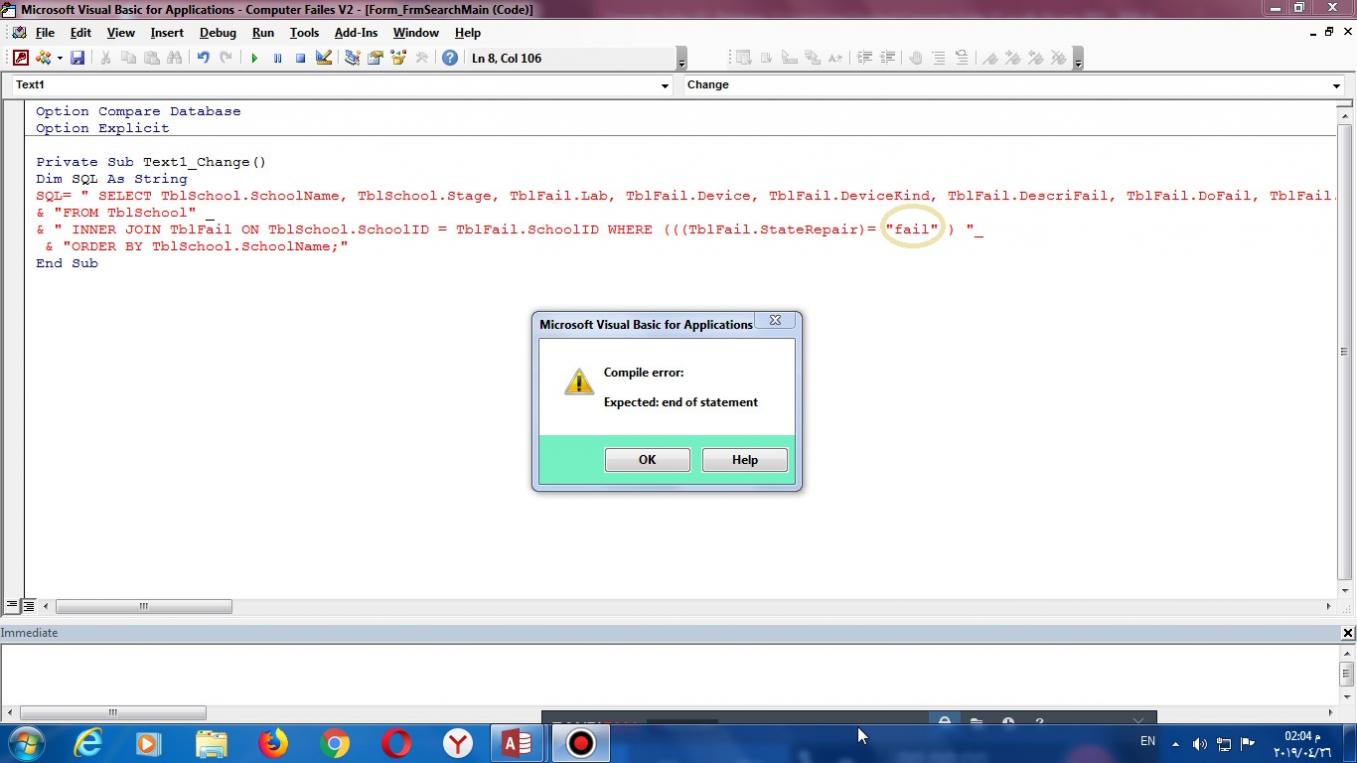Click the Outdent icon in the Edit toolbar
Image resolution: width=1357 pixels, height=763 pixels.
point(887,58)
